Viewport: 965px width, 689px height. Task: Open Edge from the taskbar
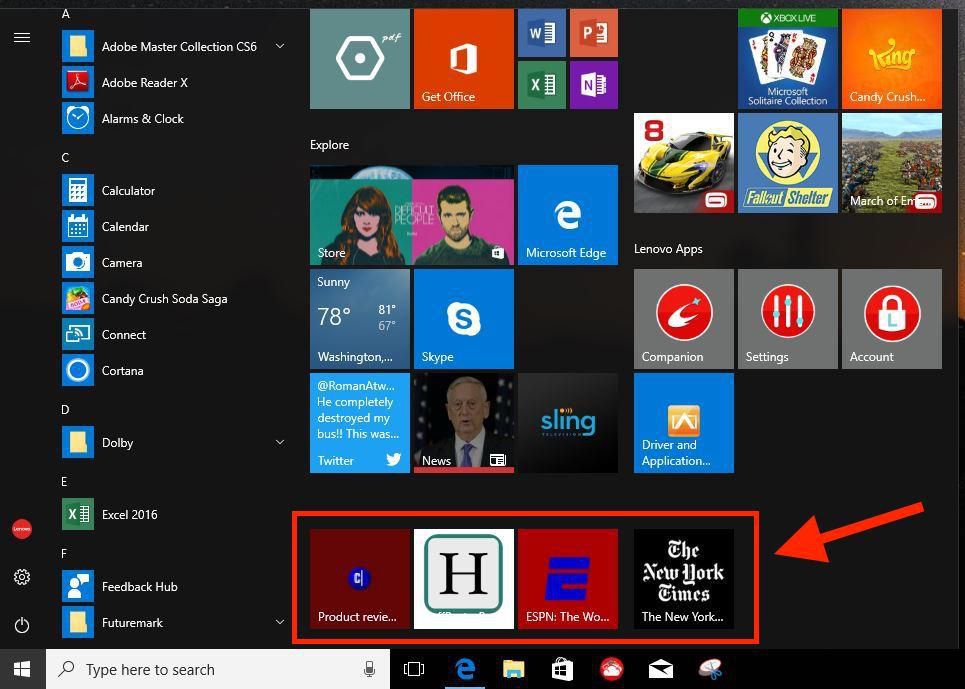point(465,669)
